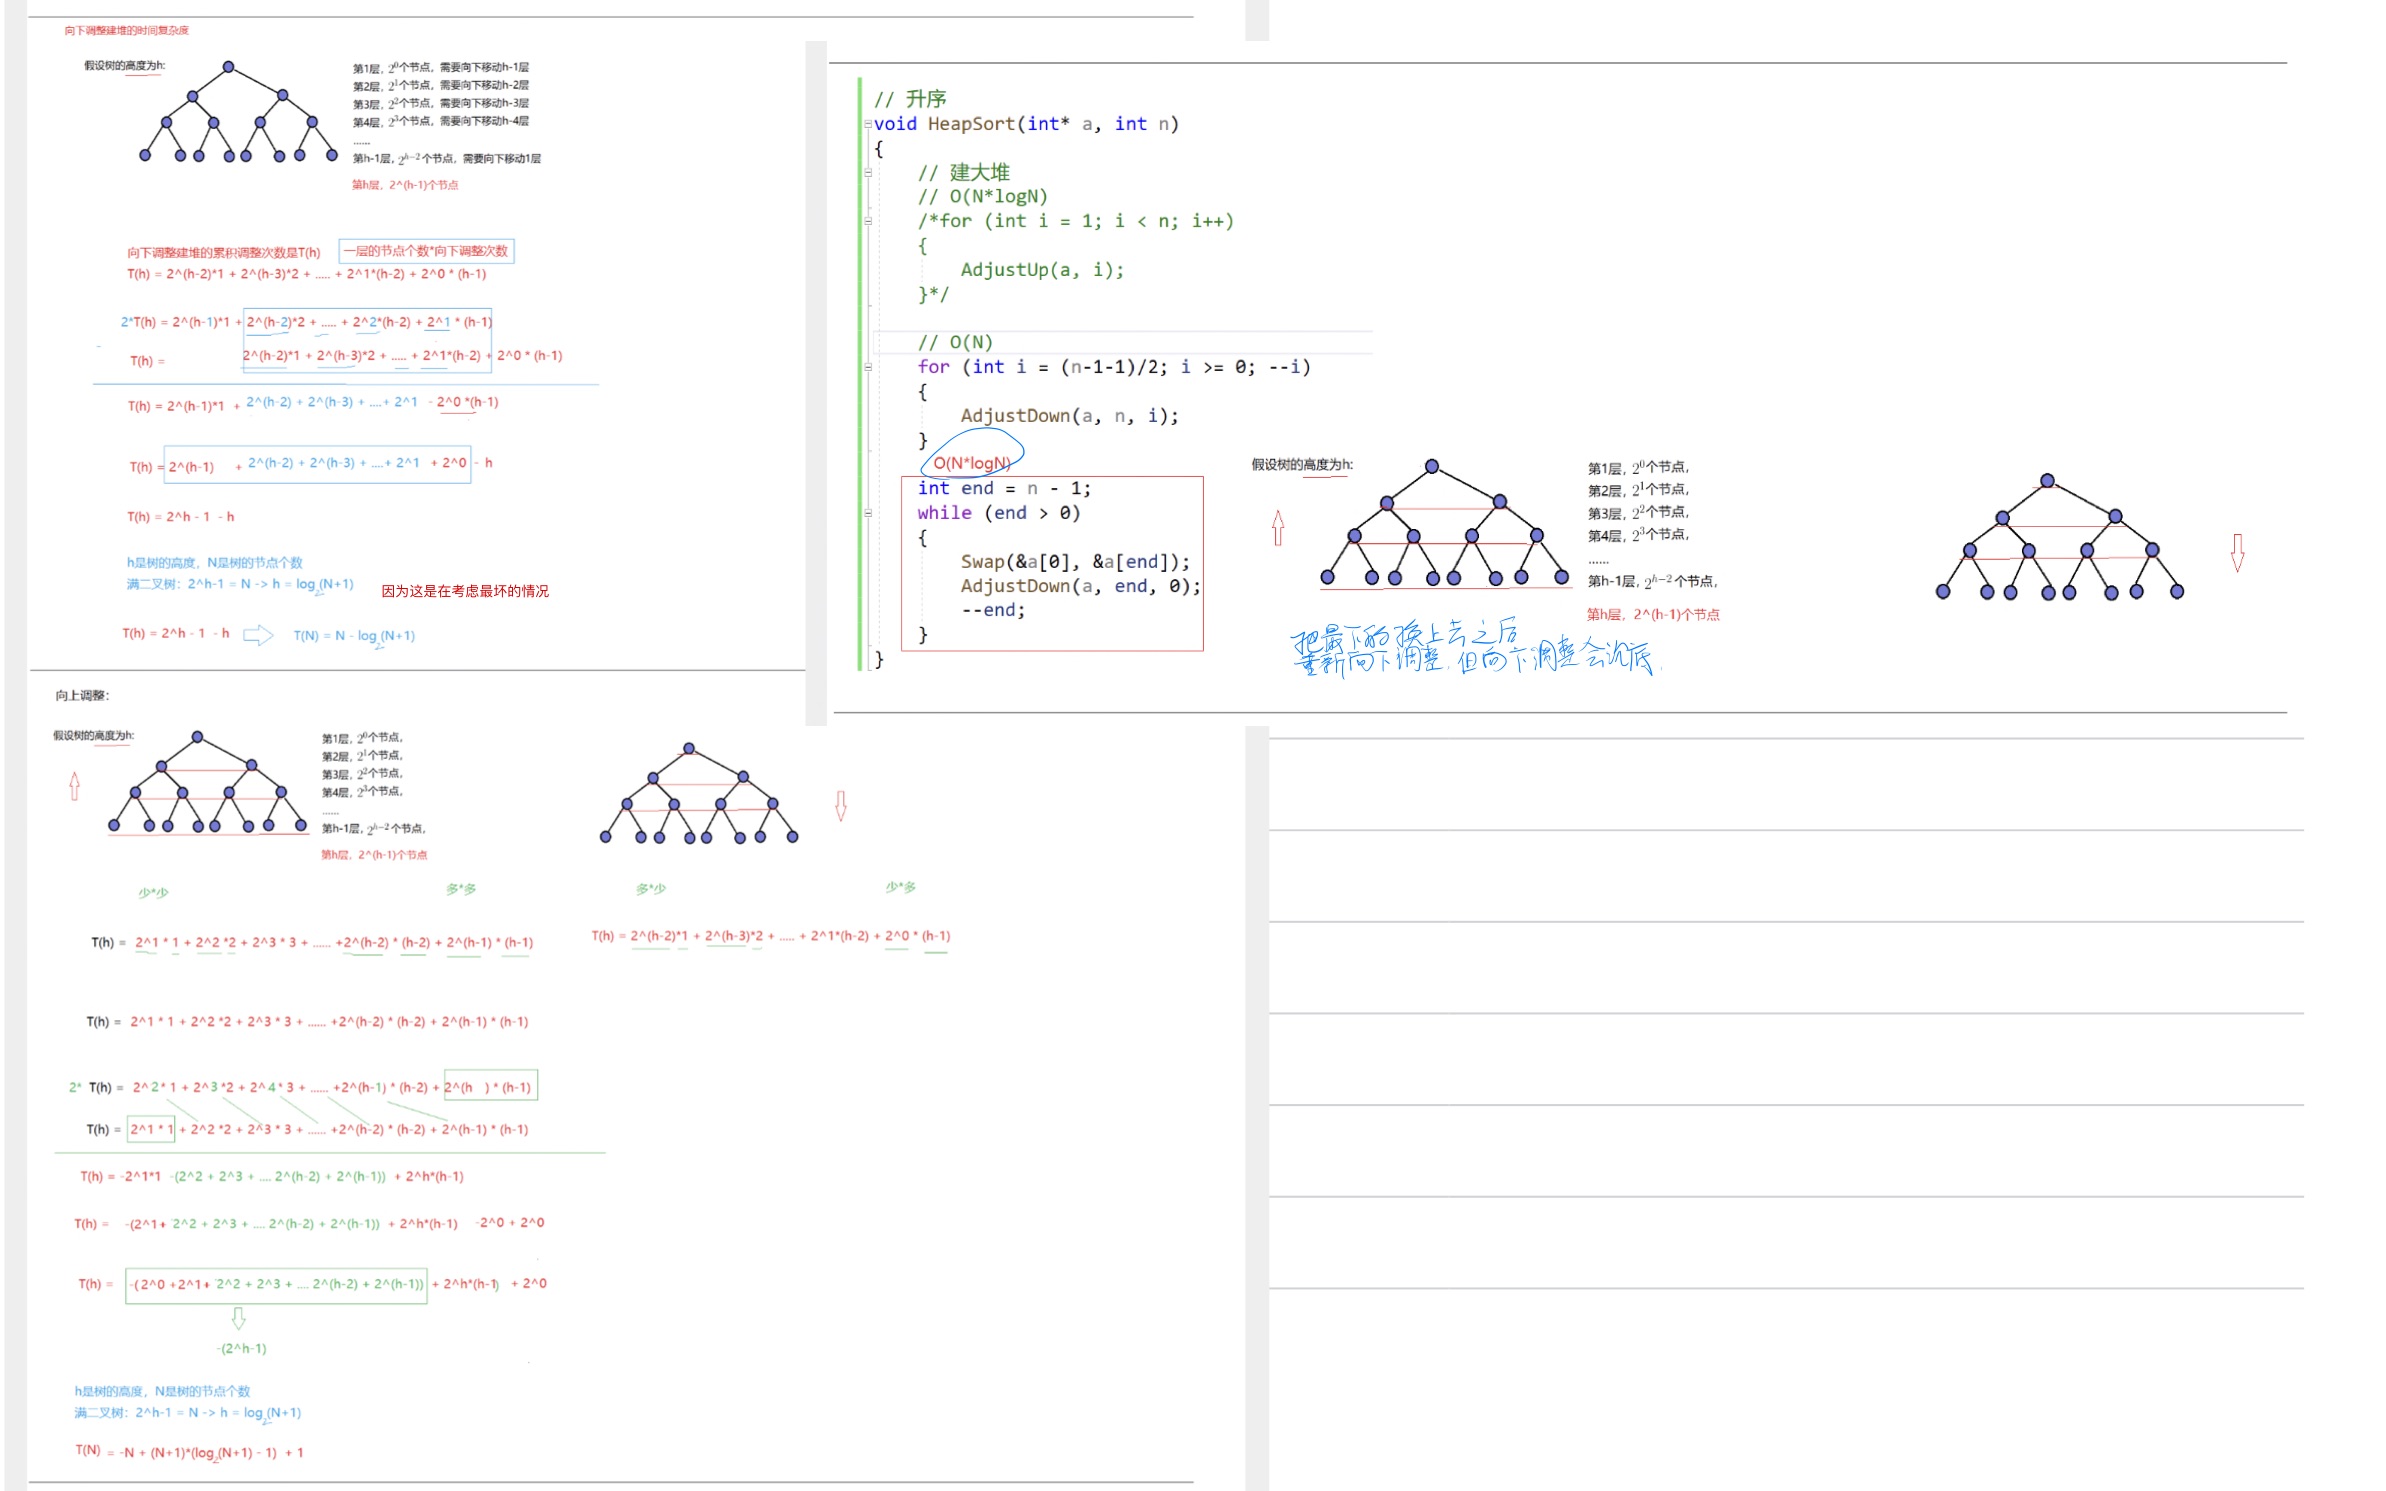This screenshot has width=2386, height=1491.
Task: Click the 向下调整建堆的时间复杂度 title
Action: click(126, 31)
